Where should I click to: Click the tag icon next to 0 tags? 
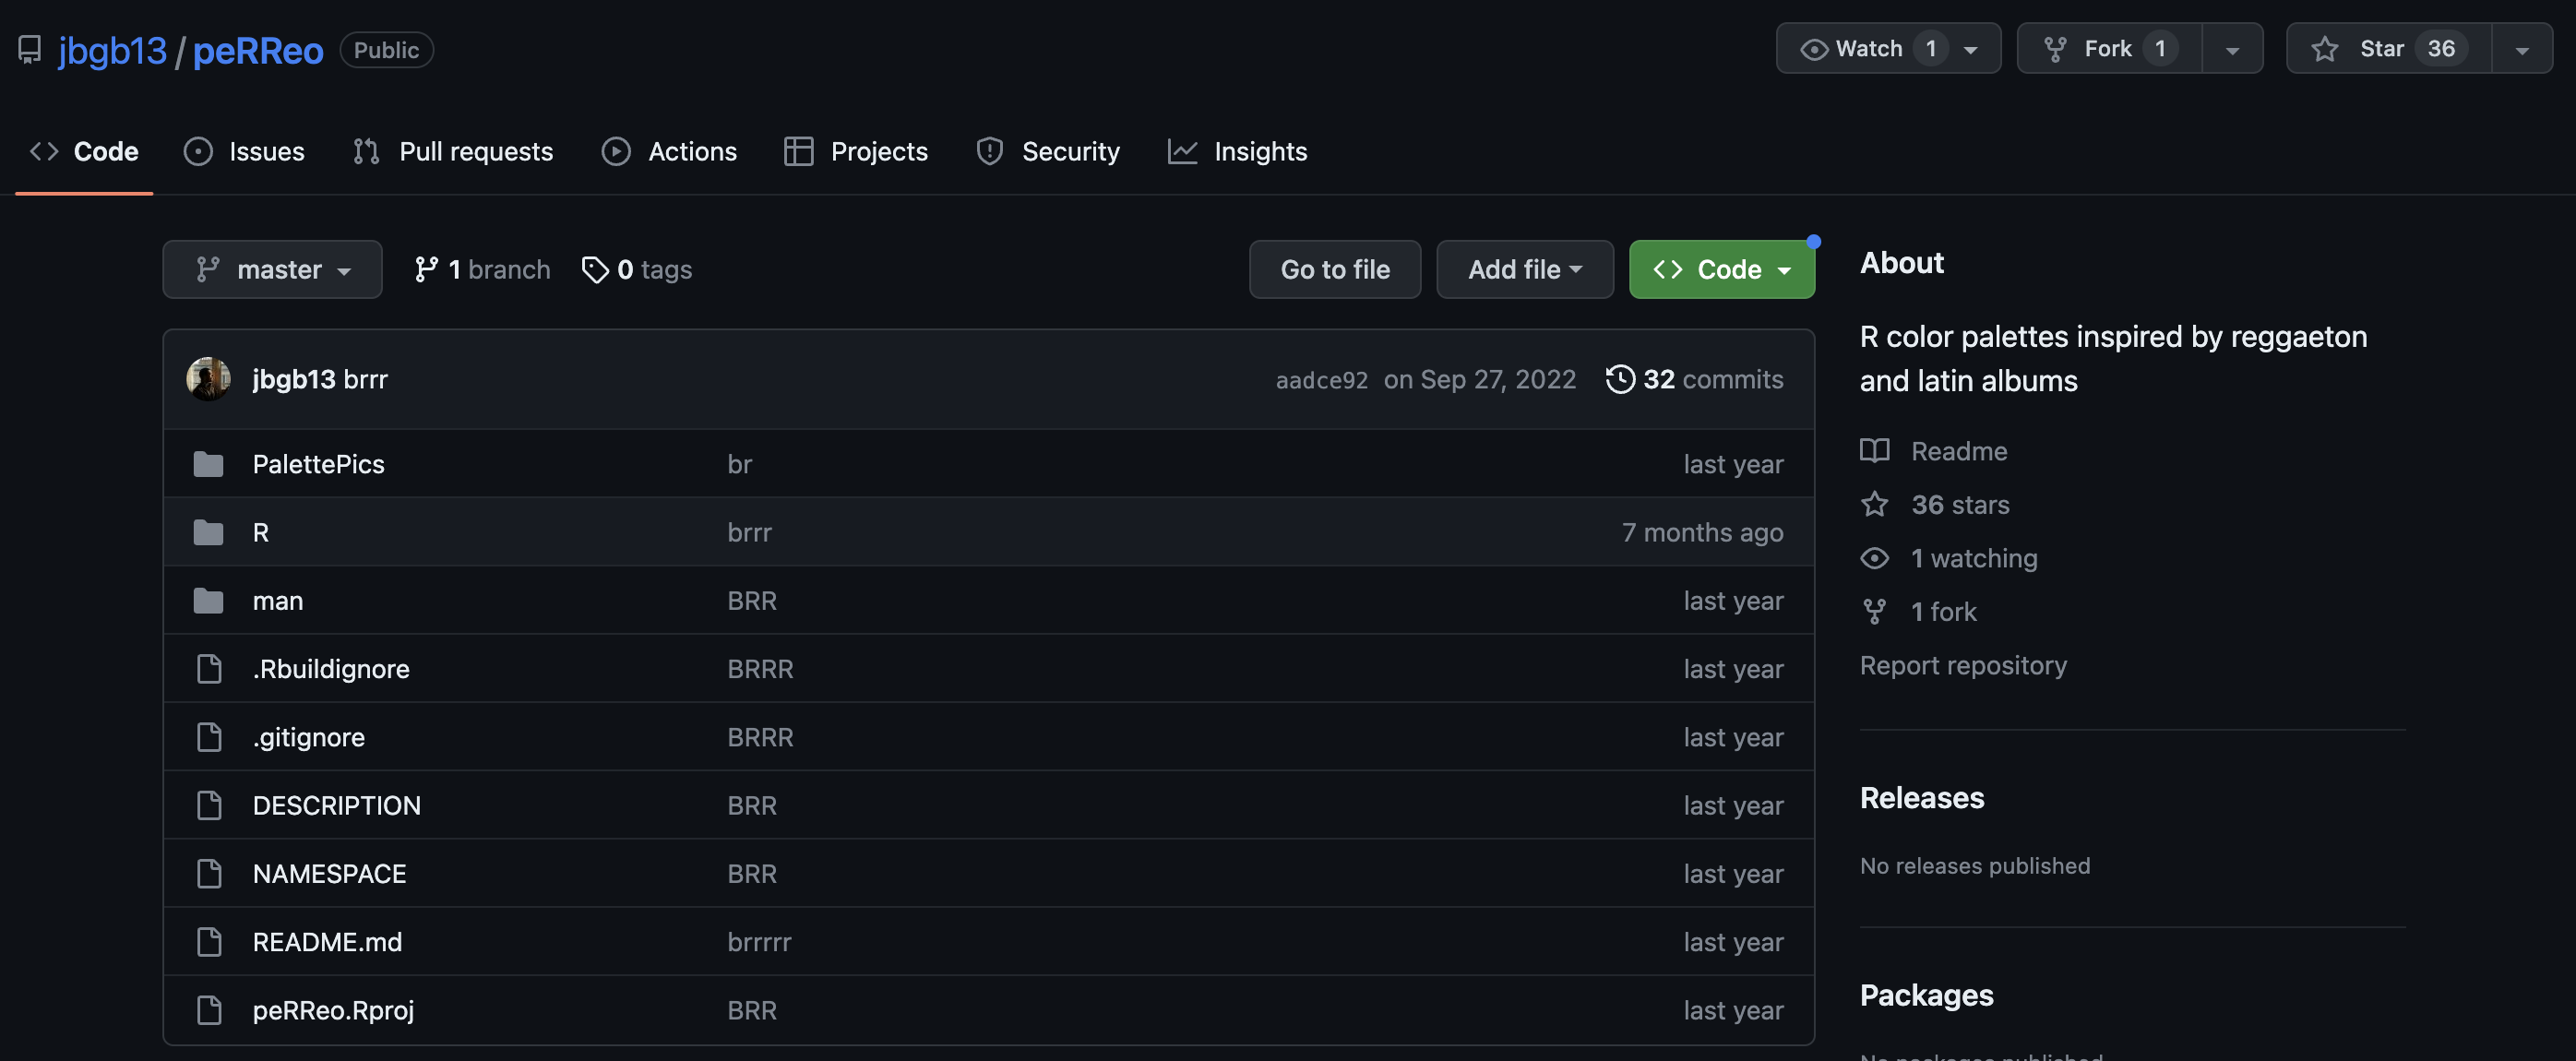595,270
